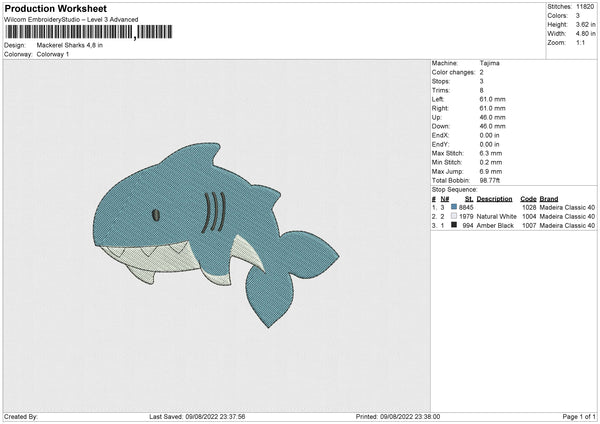The image size is (600, 424).
Task: Click the Width value 4.80 in
Action: [585, 34]
